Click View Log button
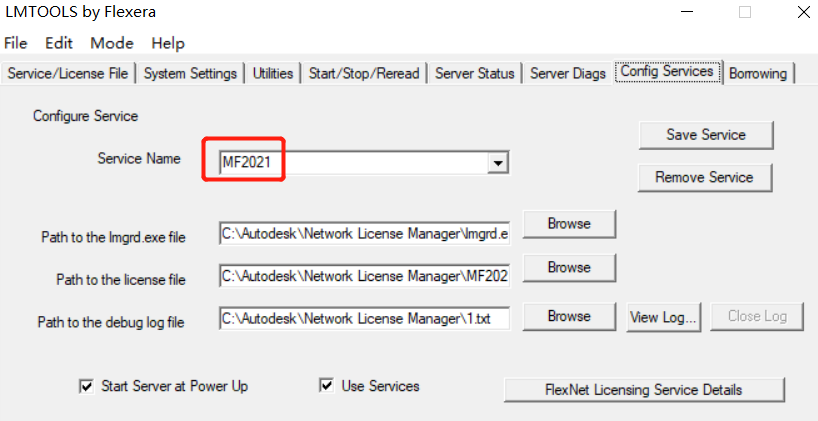The height and width of the screenshot is (421, 818). (x=663, y=317)
